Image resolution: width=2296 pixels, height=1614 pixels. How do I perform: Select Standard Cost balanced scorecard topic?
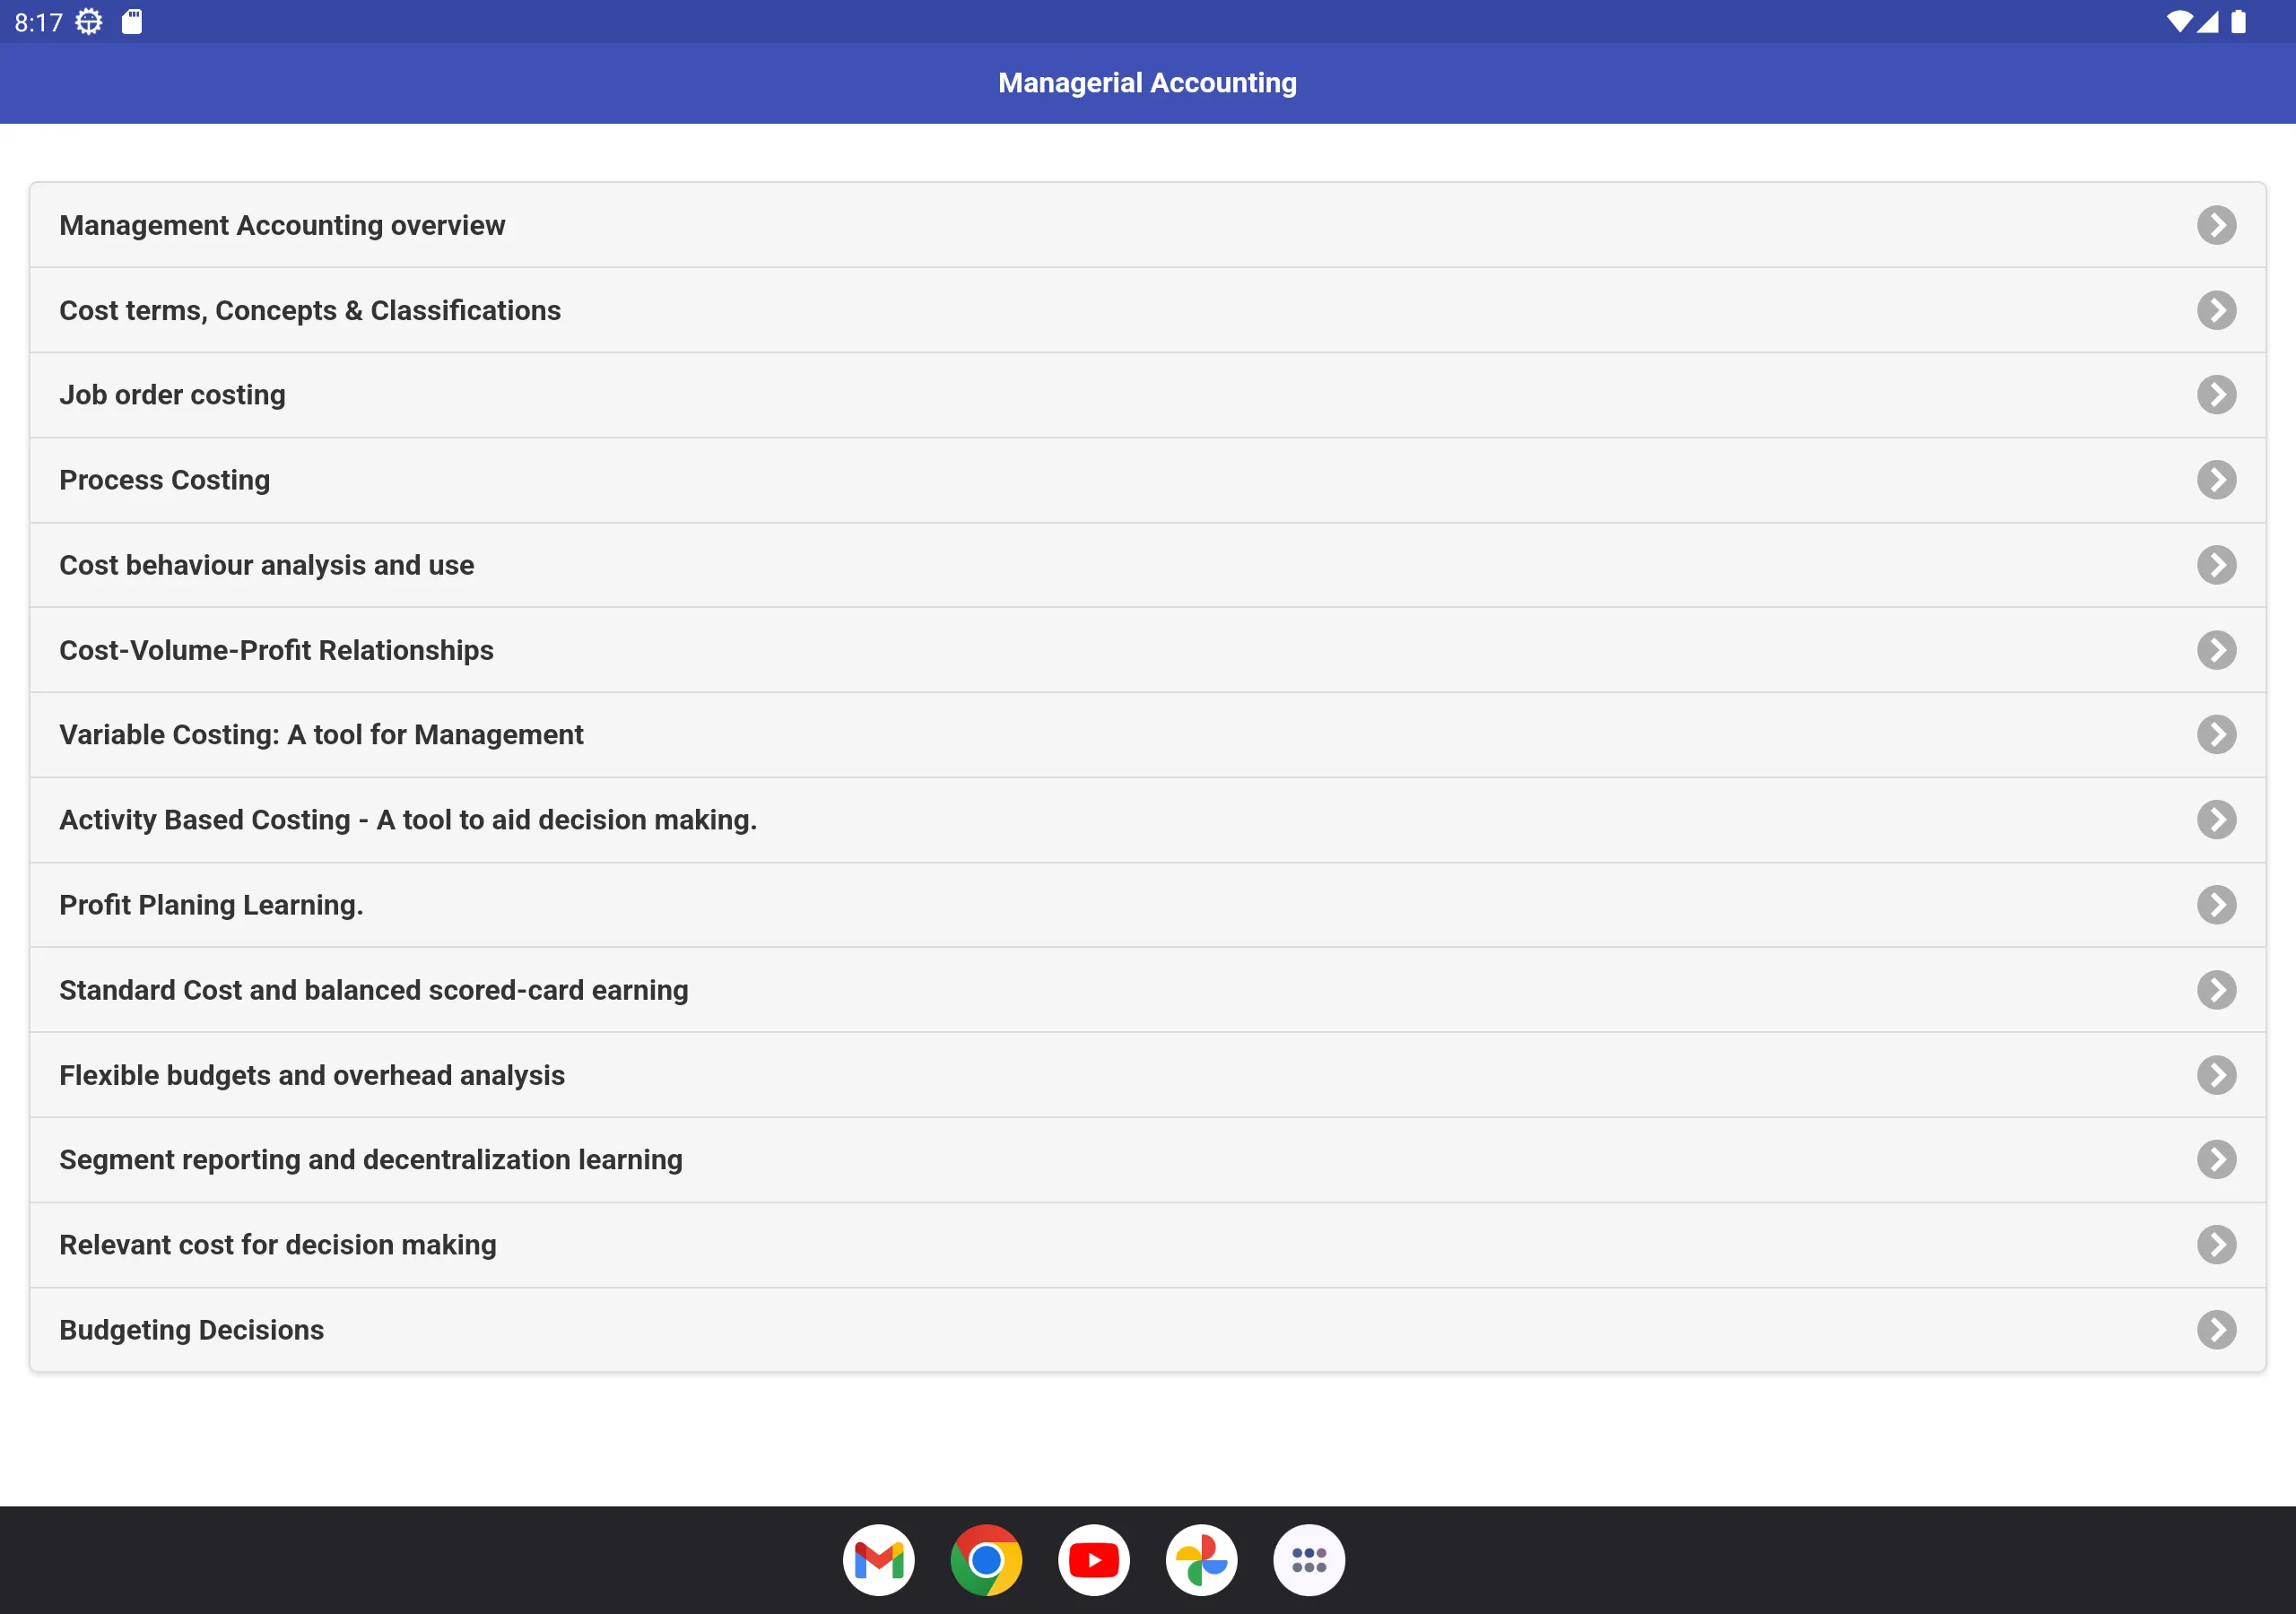tap(1148, 991)
